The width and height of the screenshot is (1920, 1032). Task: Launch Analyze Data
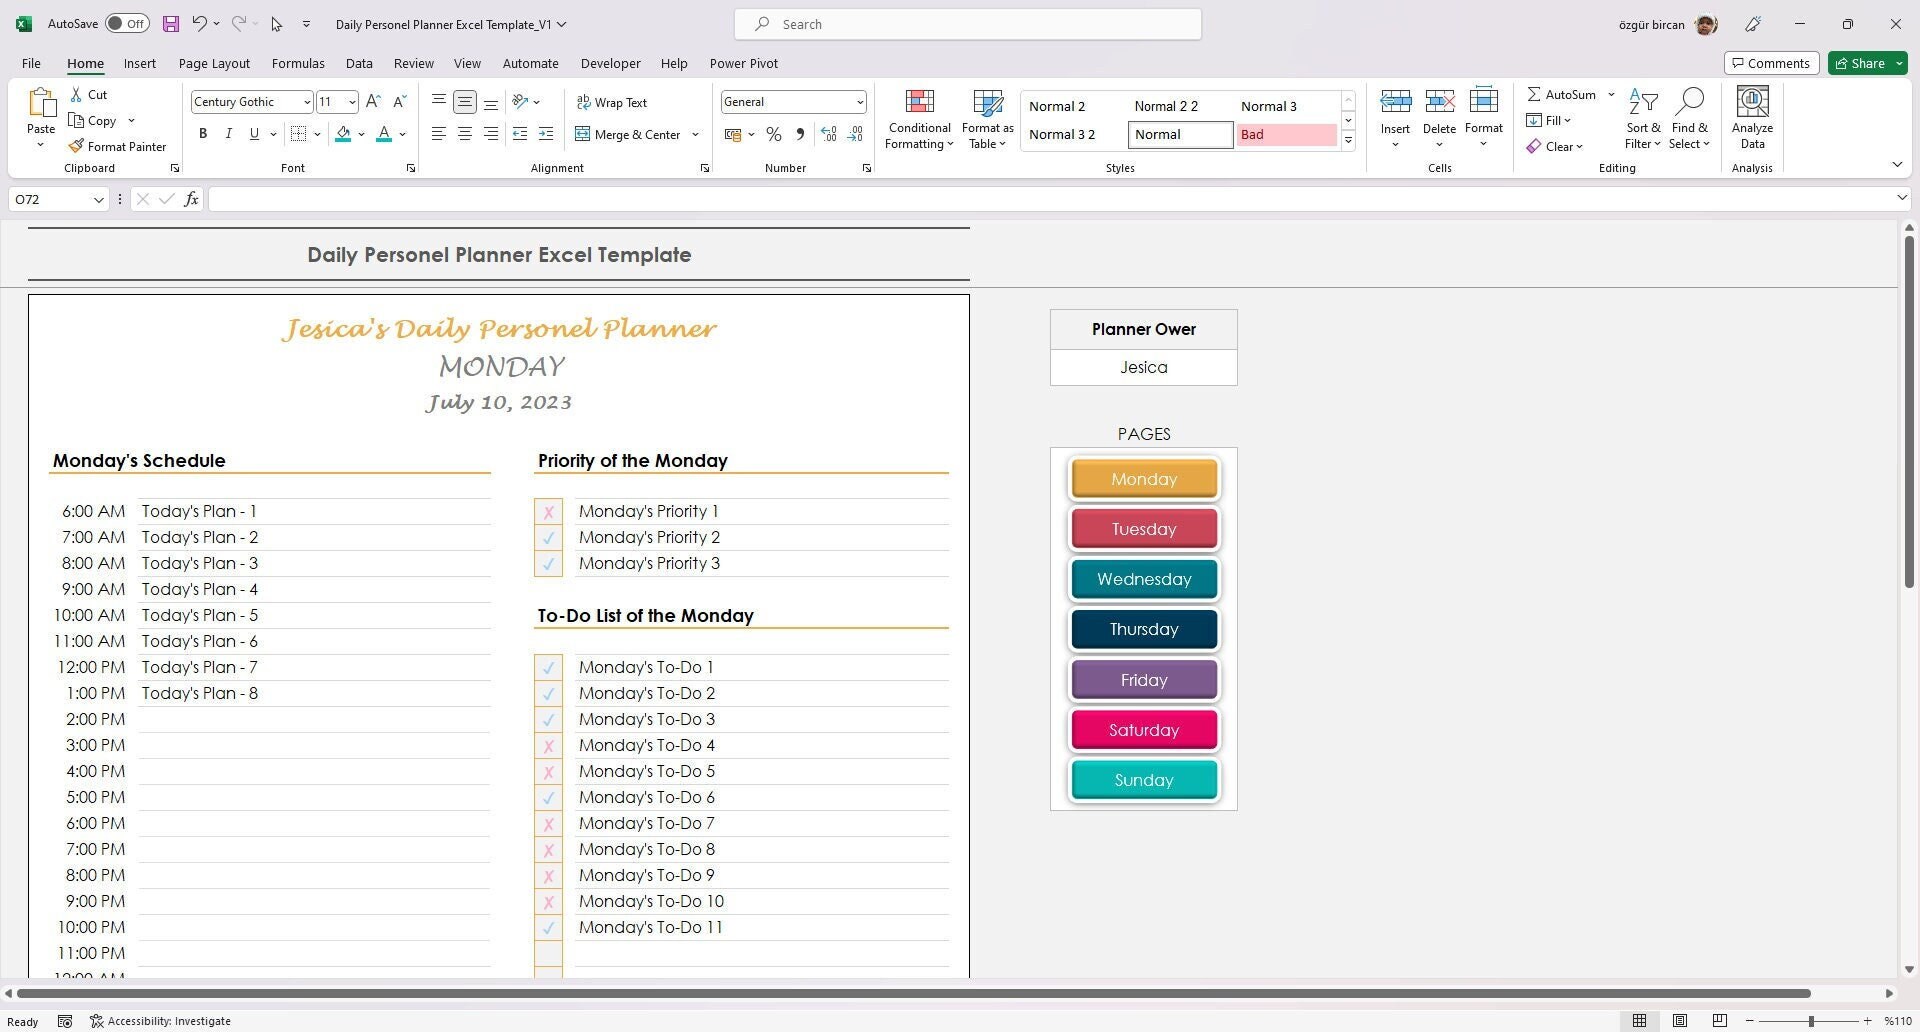click(1751, 117)
